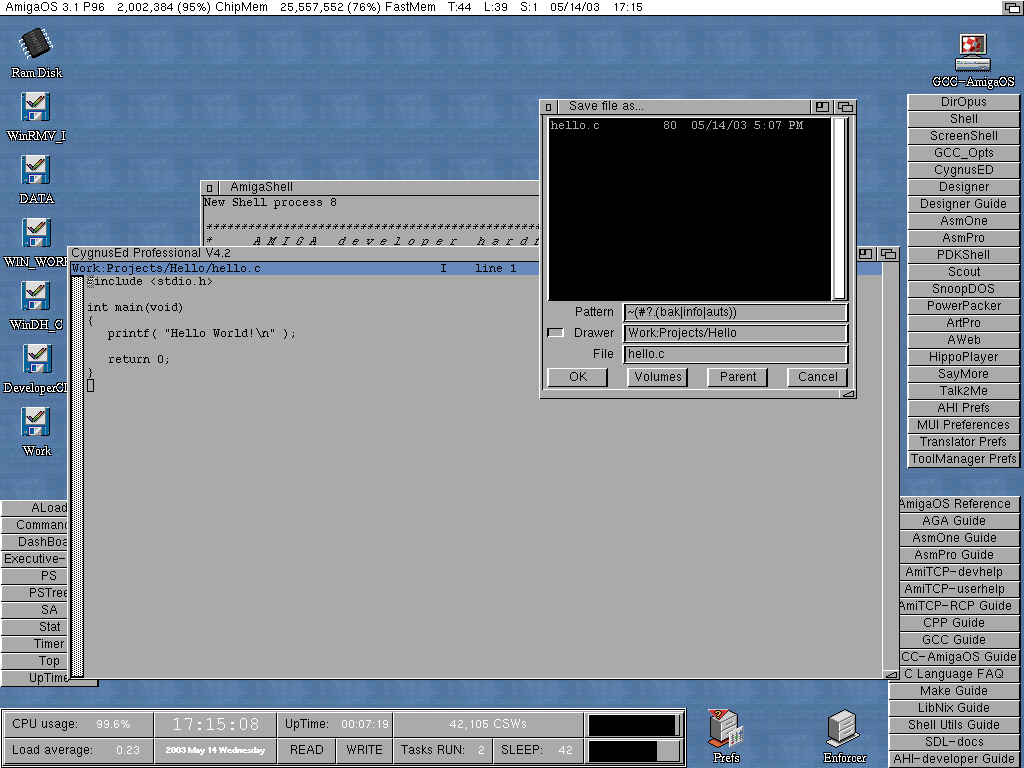
Task: Launch the Enforcer icon
Action: (x=844, y=730)
